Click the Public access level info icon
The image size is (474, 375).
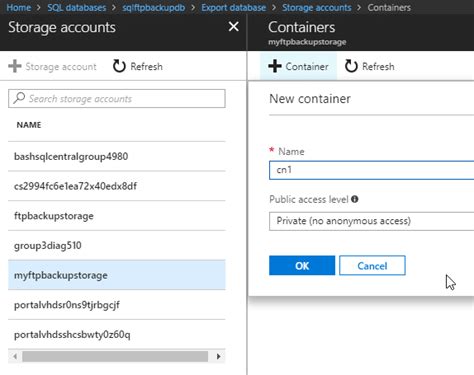pos(355,199)
